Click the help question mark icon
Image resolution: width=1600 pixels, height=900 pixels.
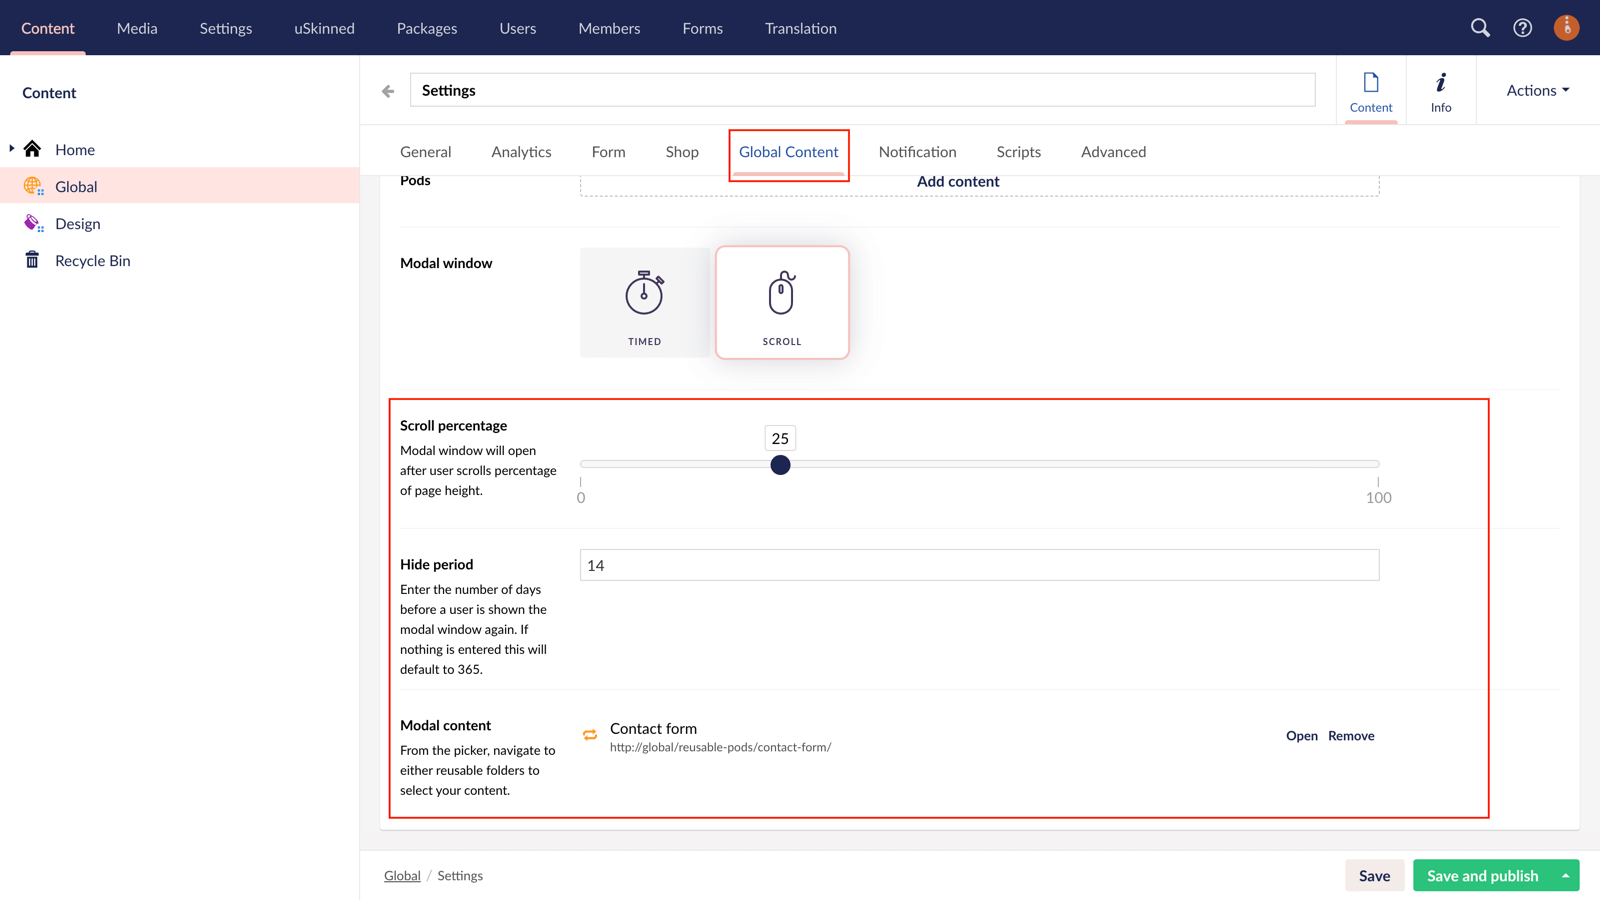point(1522,28)
